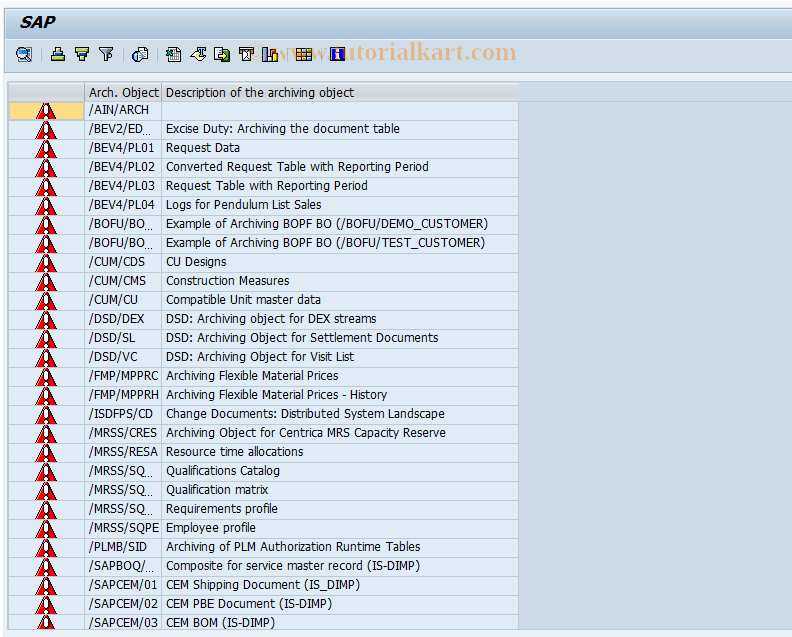Open the print preview icon

(x=140, y=54)
